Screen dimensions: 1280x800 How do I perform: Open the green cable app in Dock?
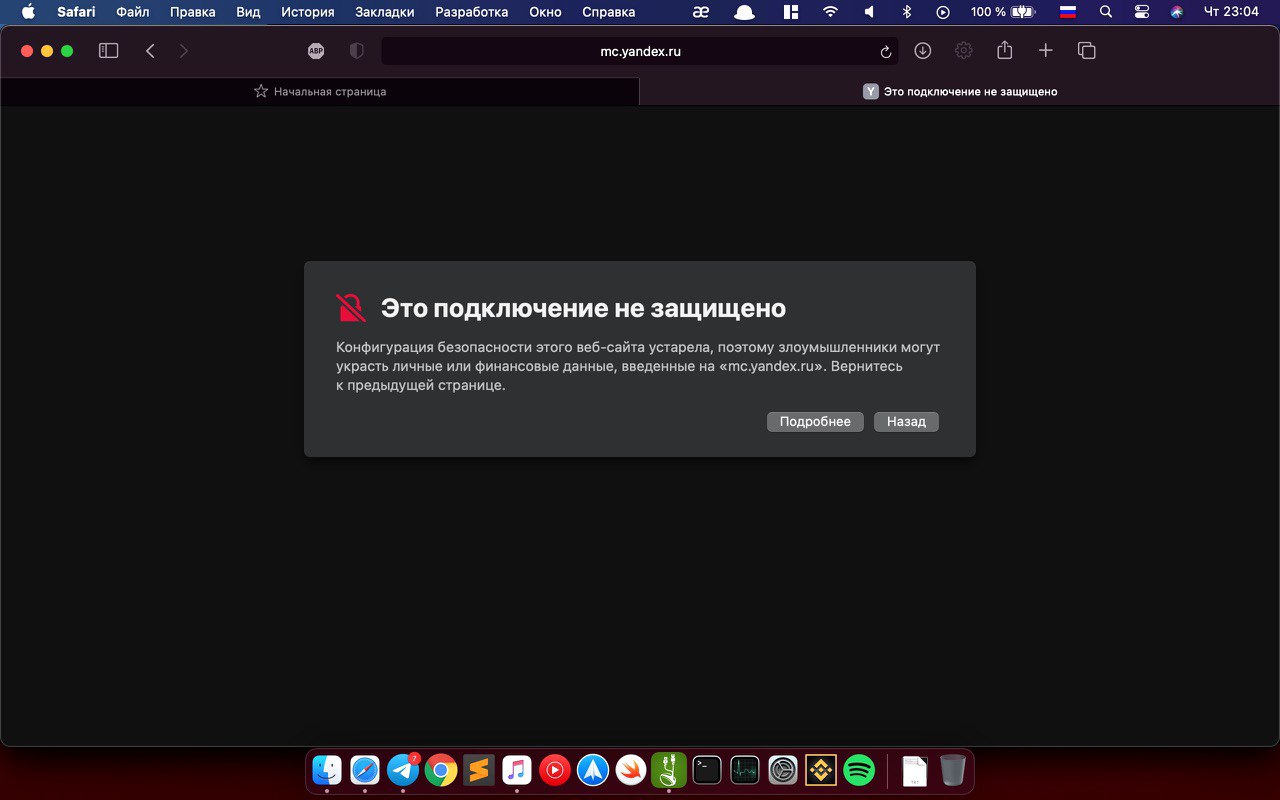669,770
